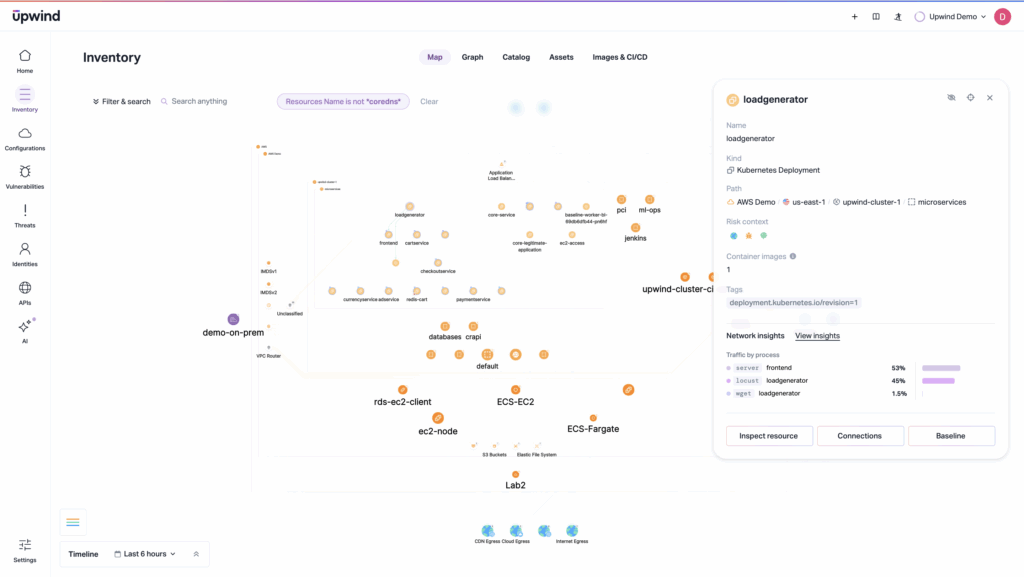Open the Upwind Demo organization dropdown

950,17
